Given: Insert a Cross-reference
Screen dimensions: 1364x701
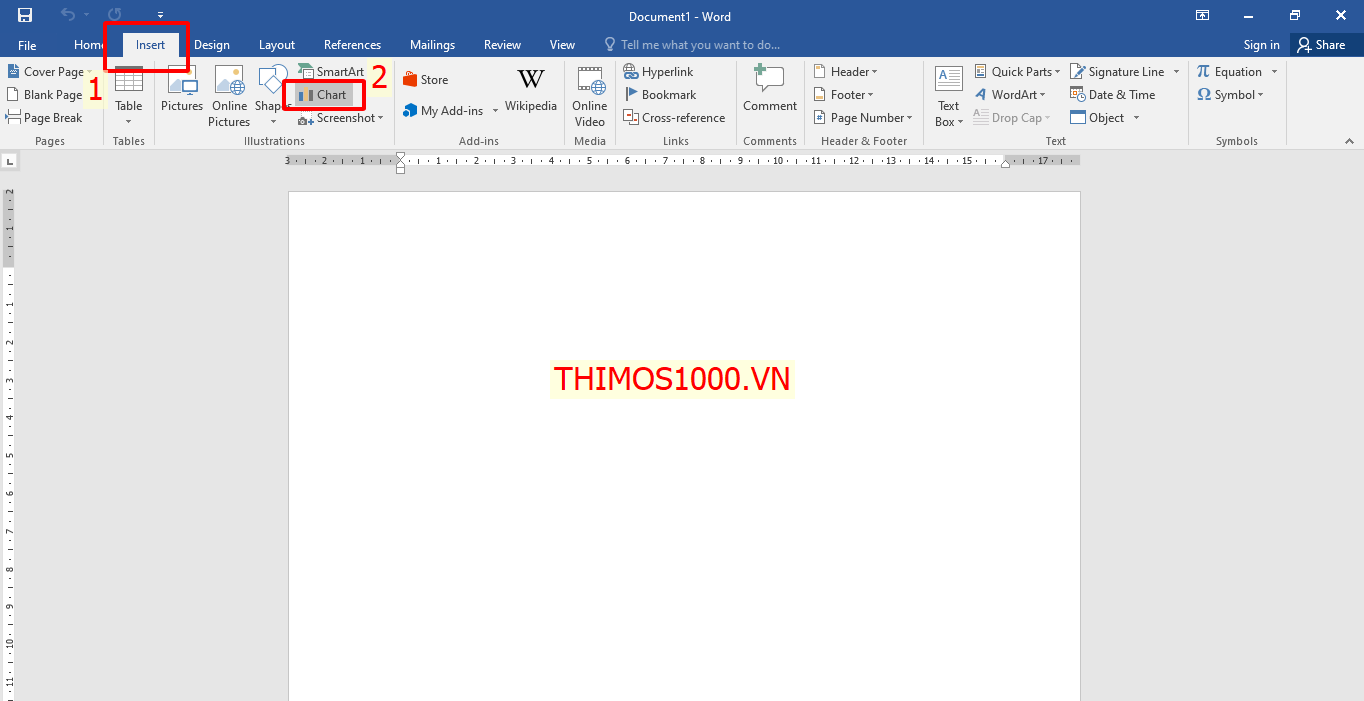Looking at the screenshot, I should (674, 118).
